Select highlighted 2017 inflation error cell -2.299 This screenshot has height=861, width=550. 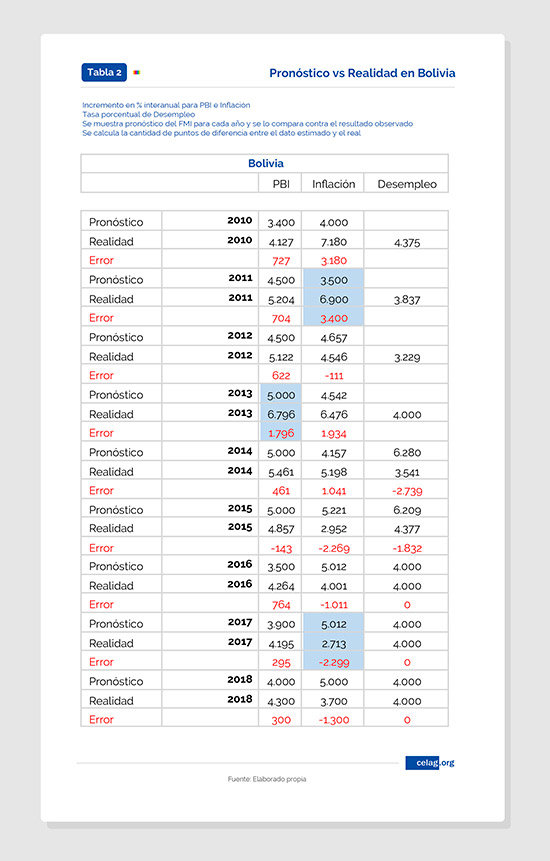click(334, 662)
